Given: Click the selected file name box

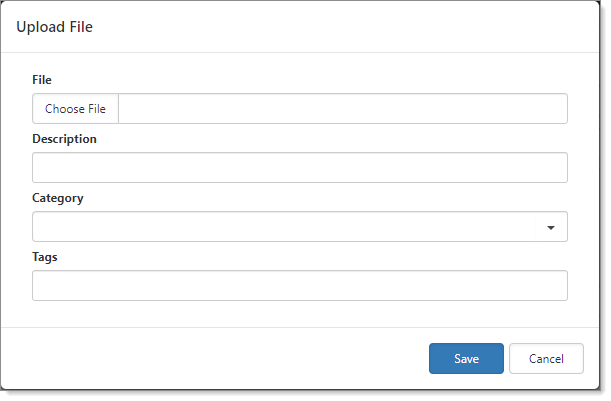Looking at the screenshot, I should 342,109.
